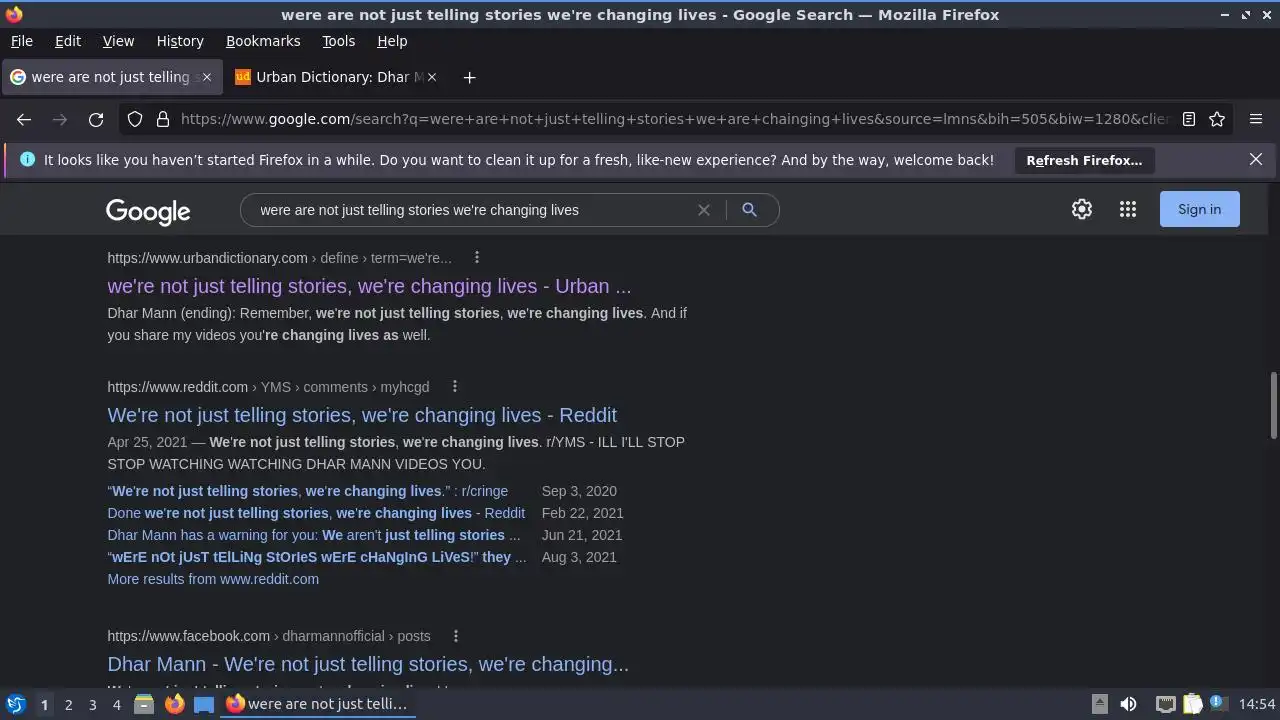The height and width of the screenshot is (720, 1280).
Task: Open the Tools menu
Action: (338, 41)
